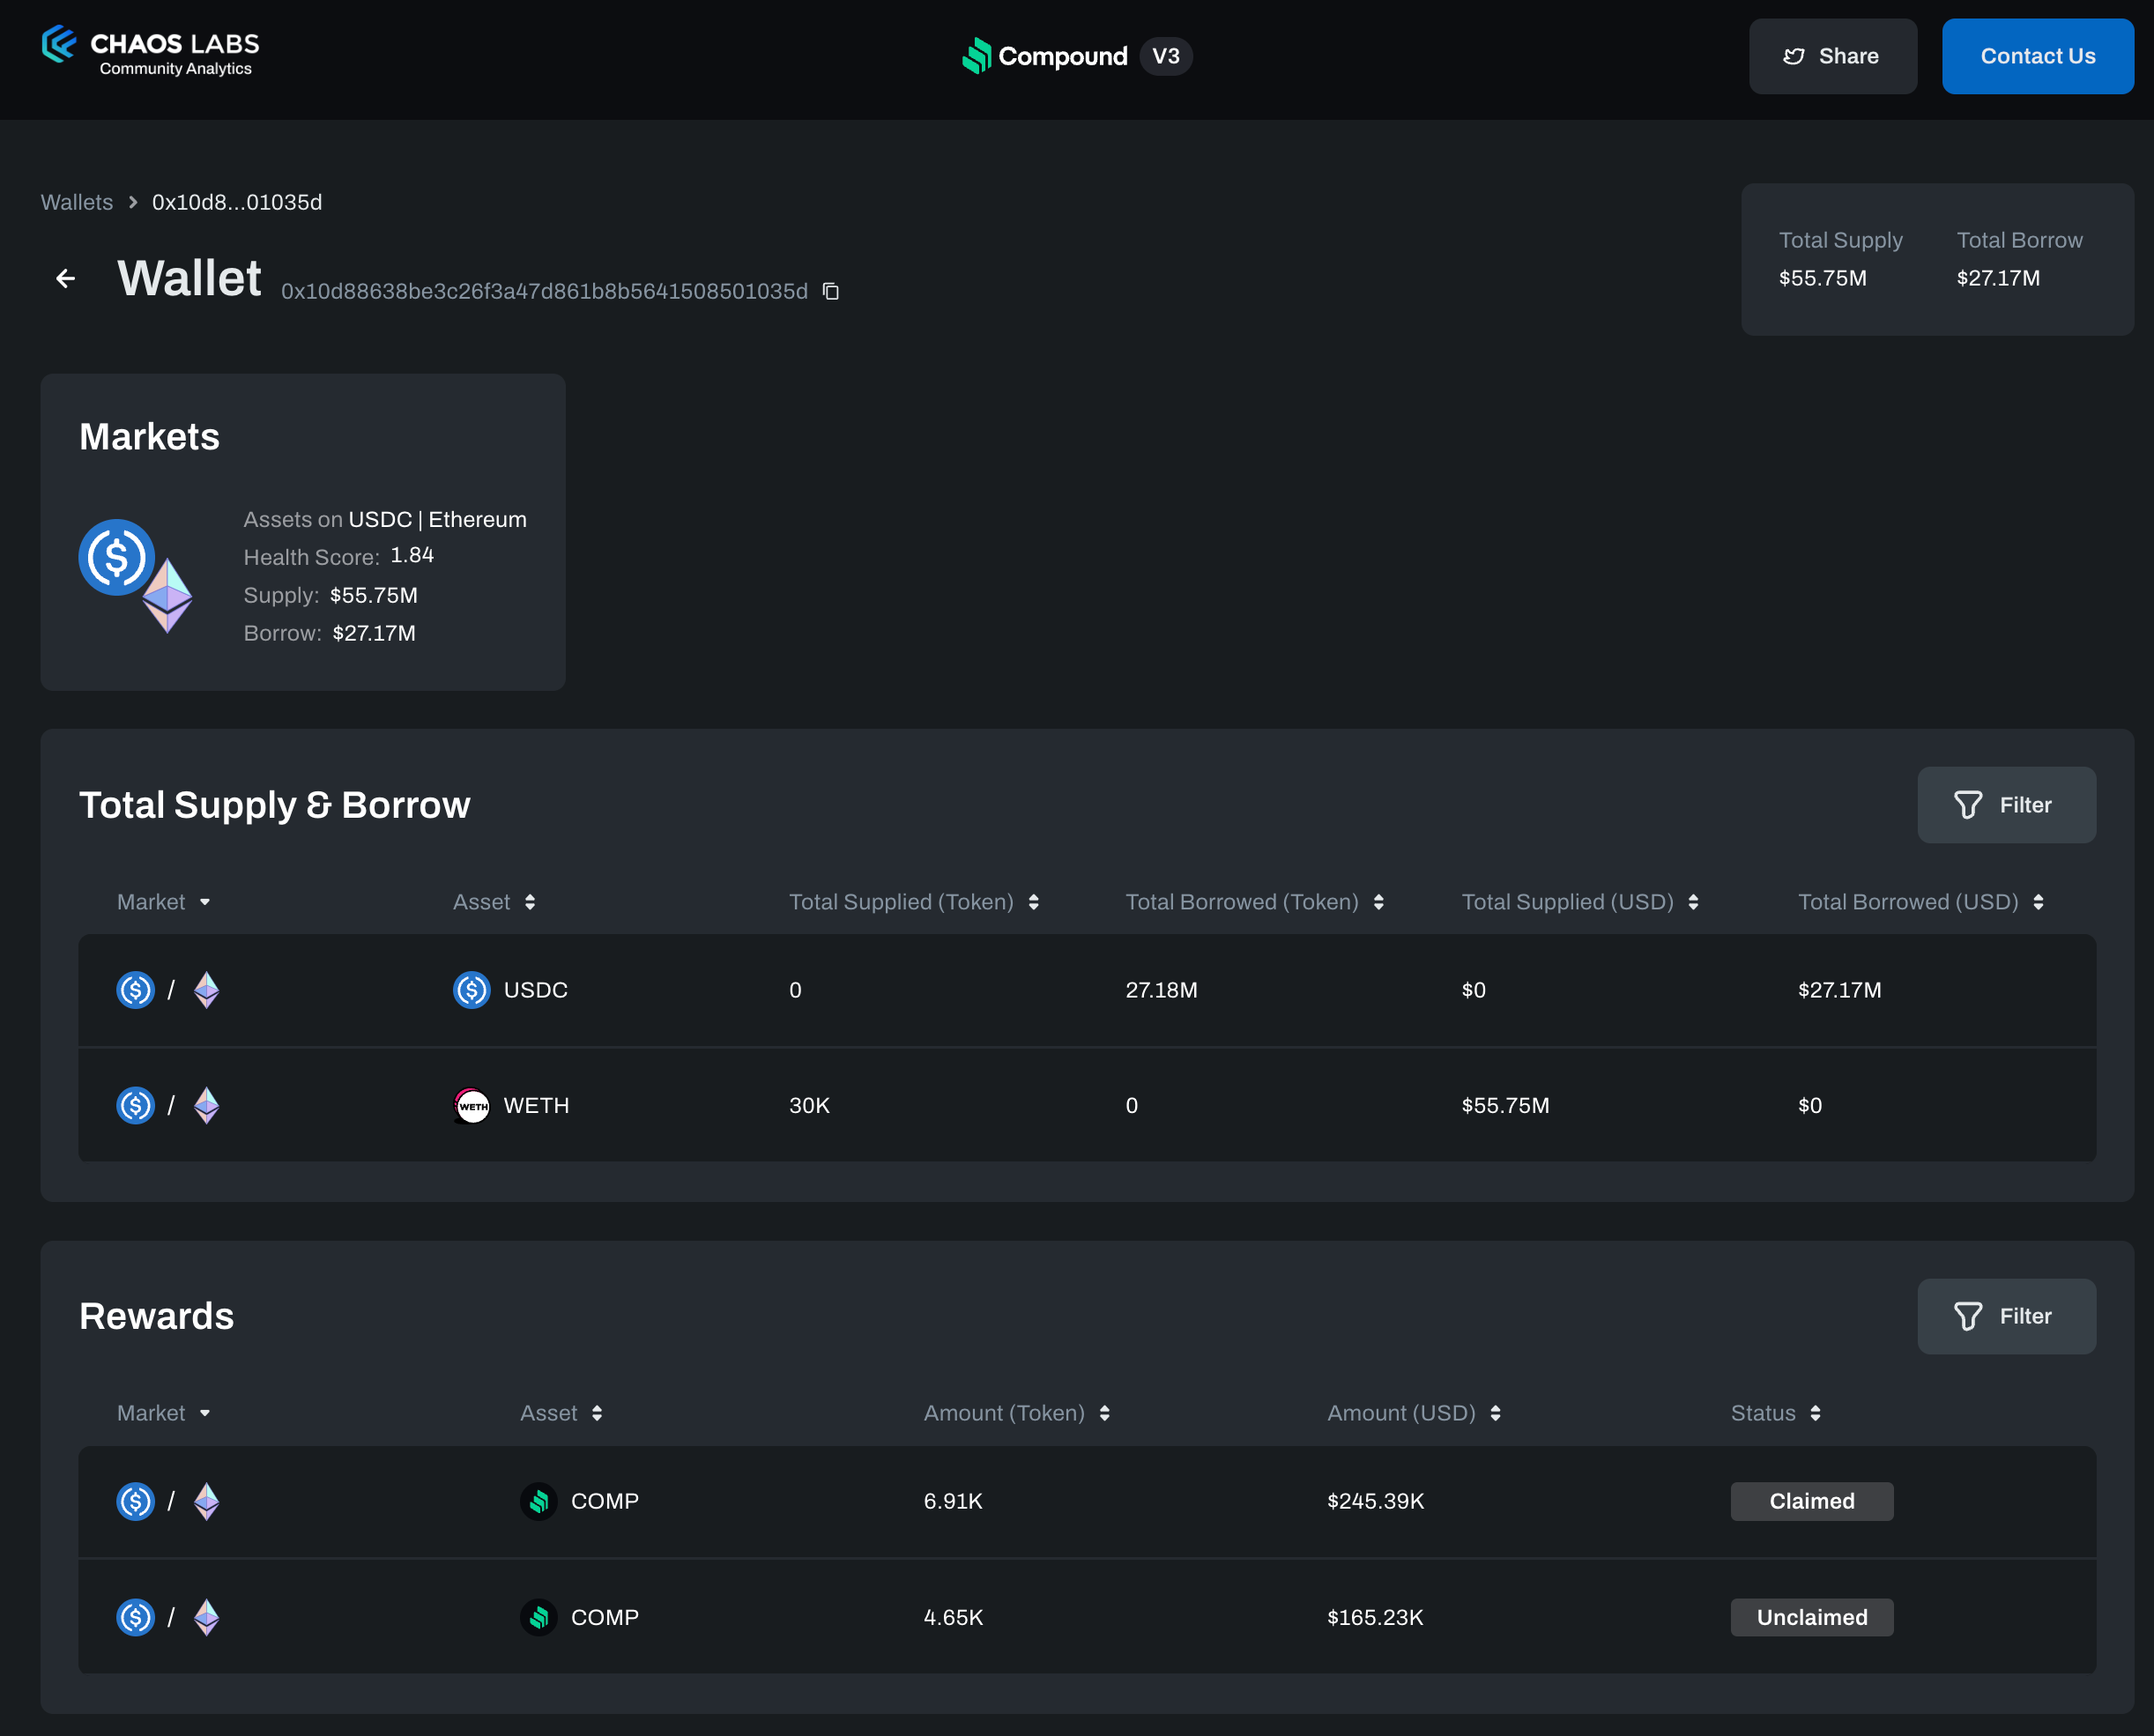This screenshot has height=1736, width=2154.
Task: Click the WETH asset icon
Action: coord(471,1105)
